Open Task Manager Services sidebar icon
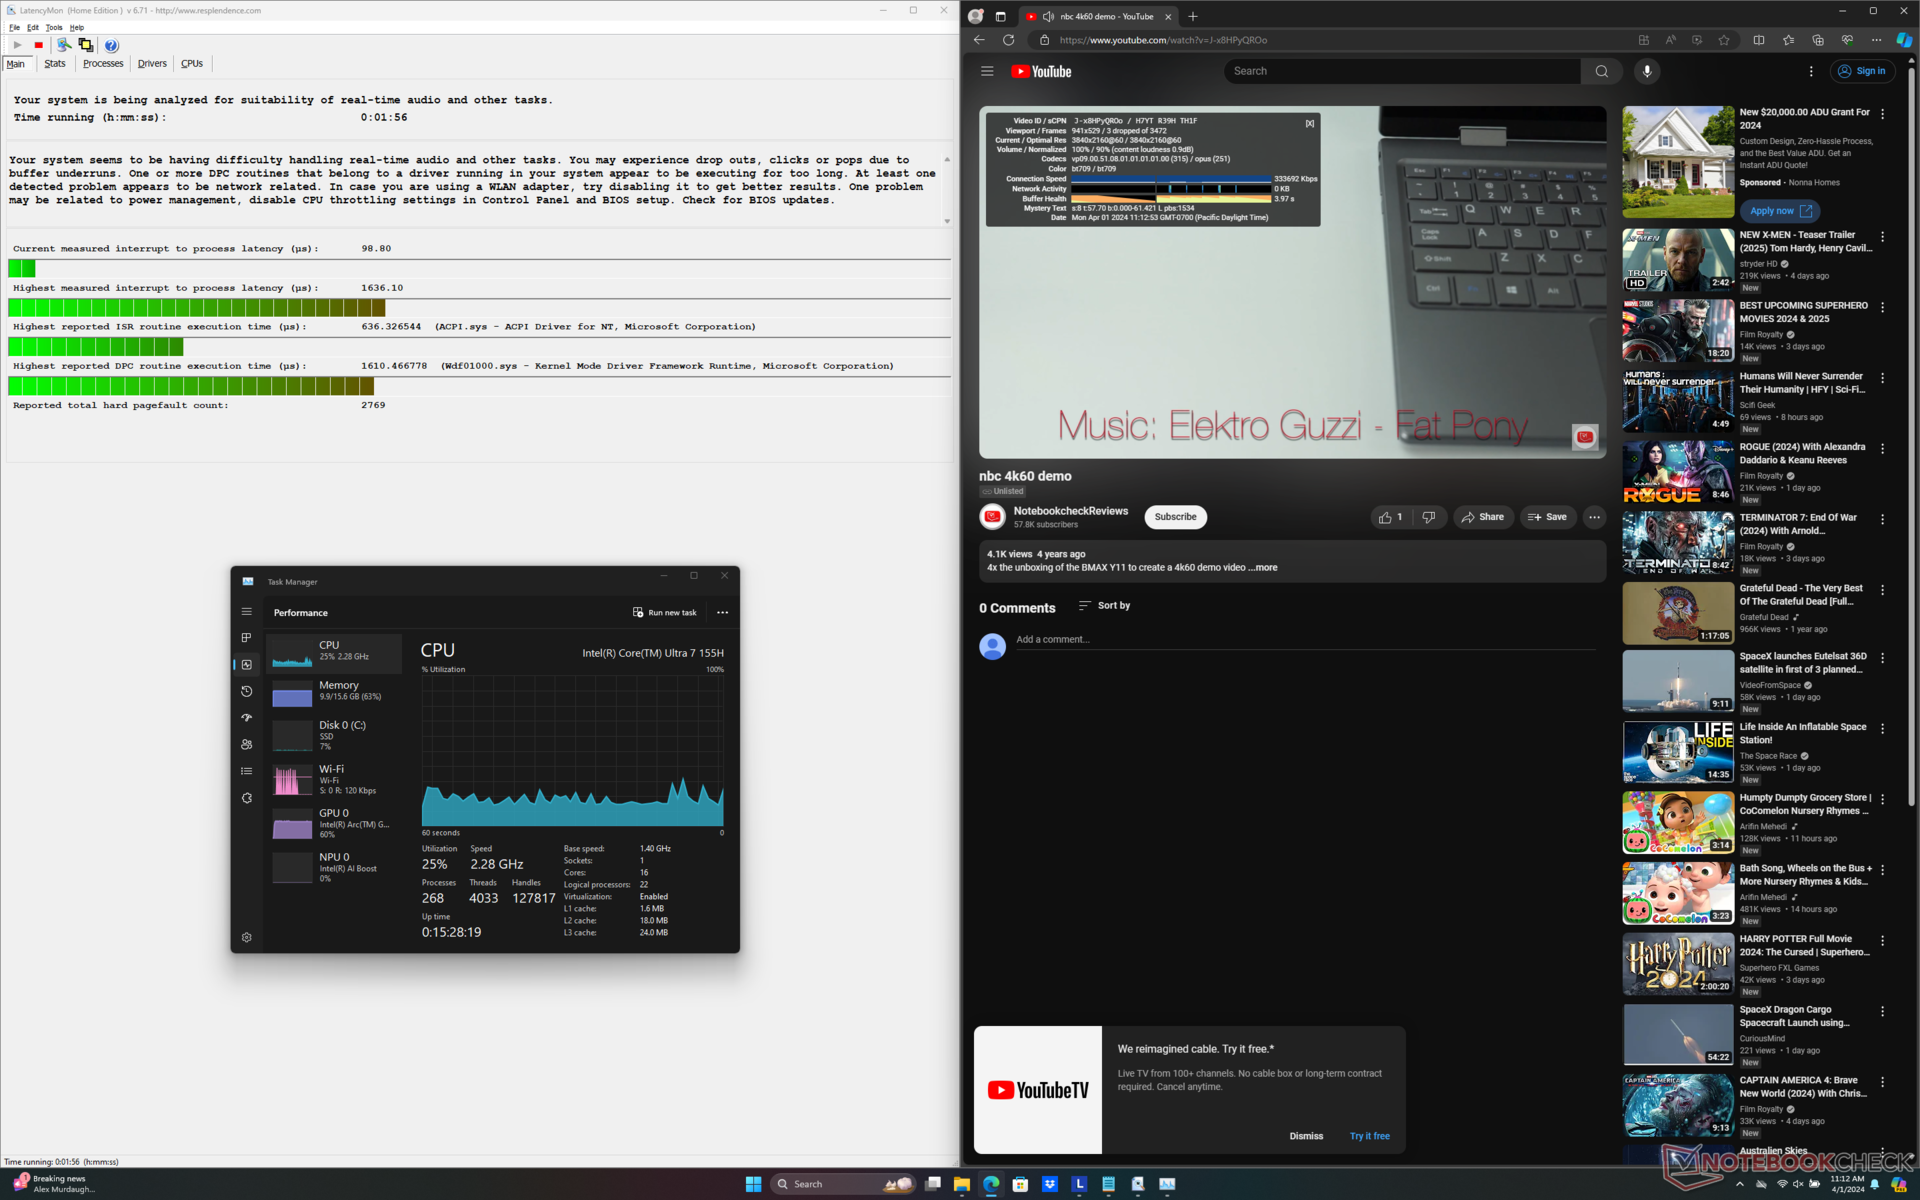The image size is (1920, 1200). pyautogui.click(x=246, y=798)
